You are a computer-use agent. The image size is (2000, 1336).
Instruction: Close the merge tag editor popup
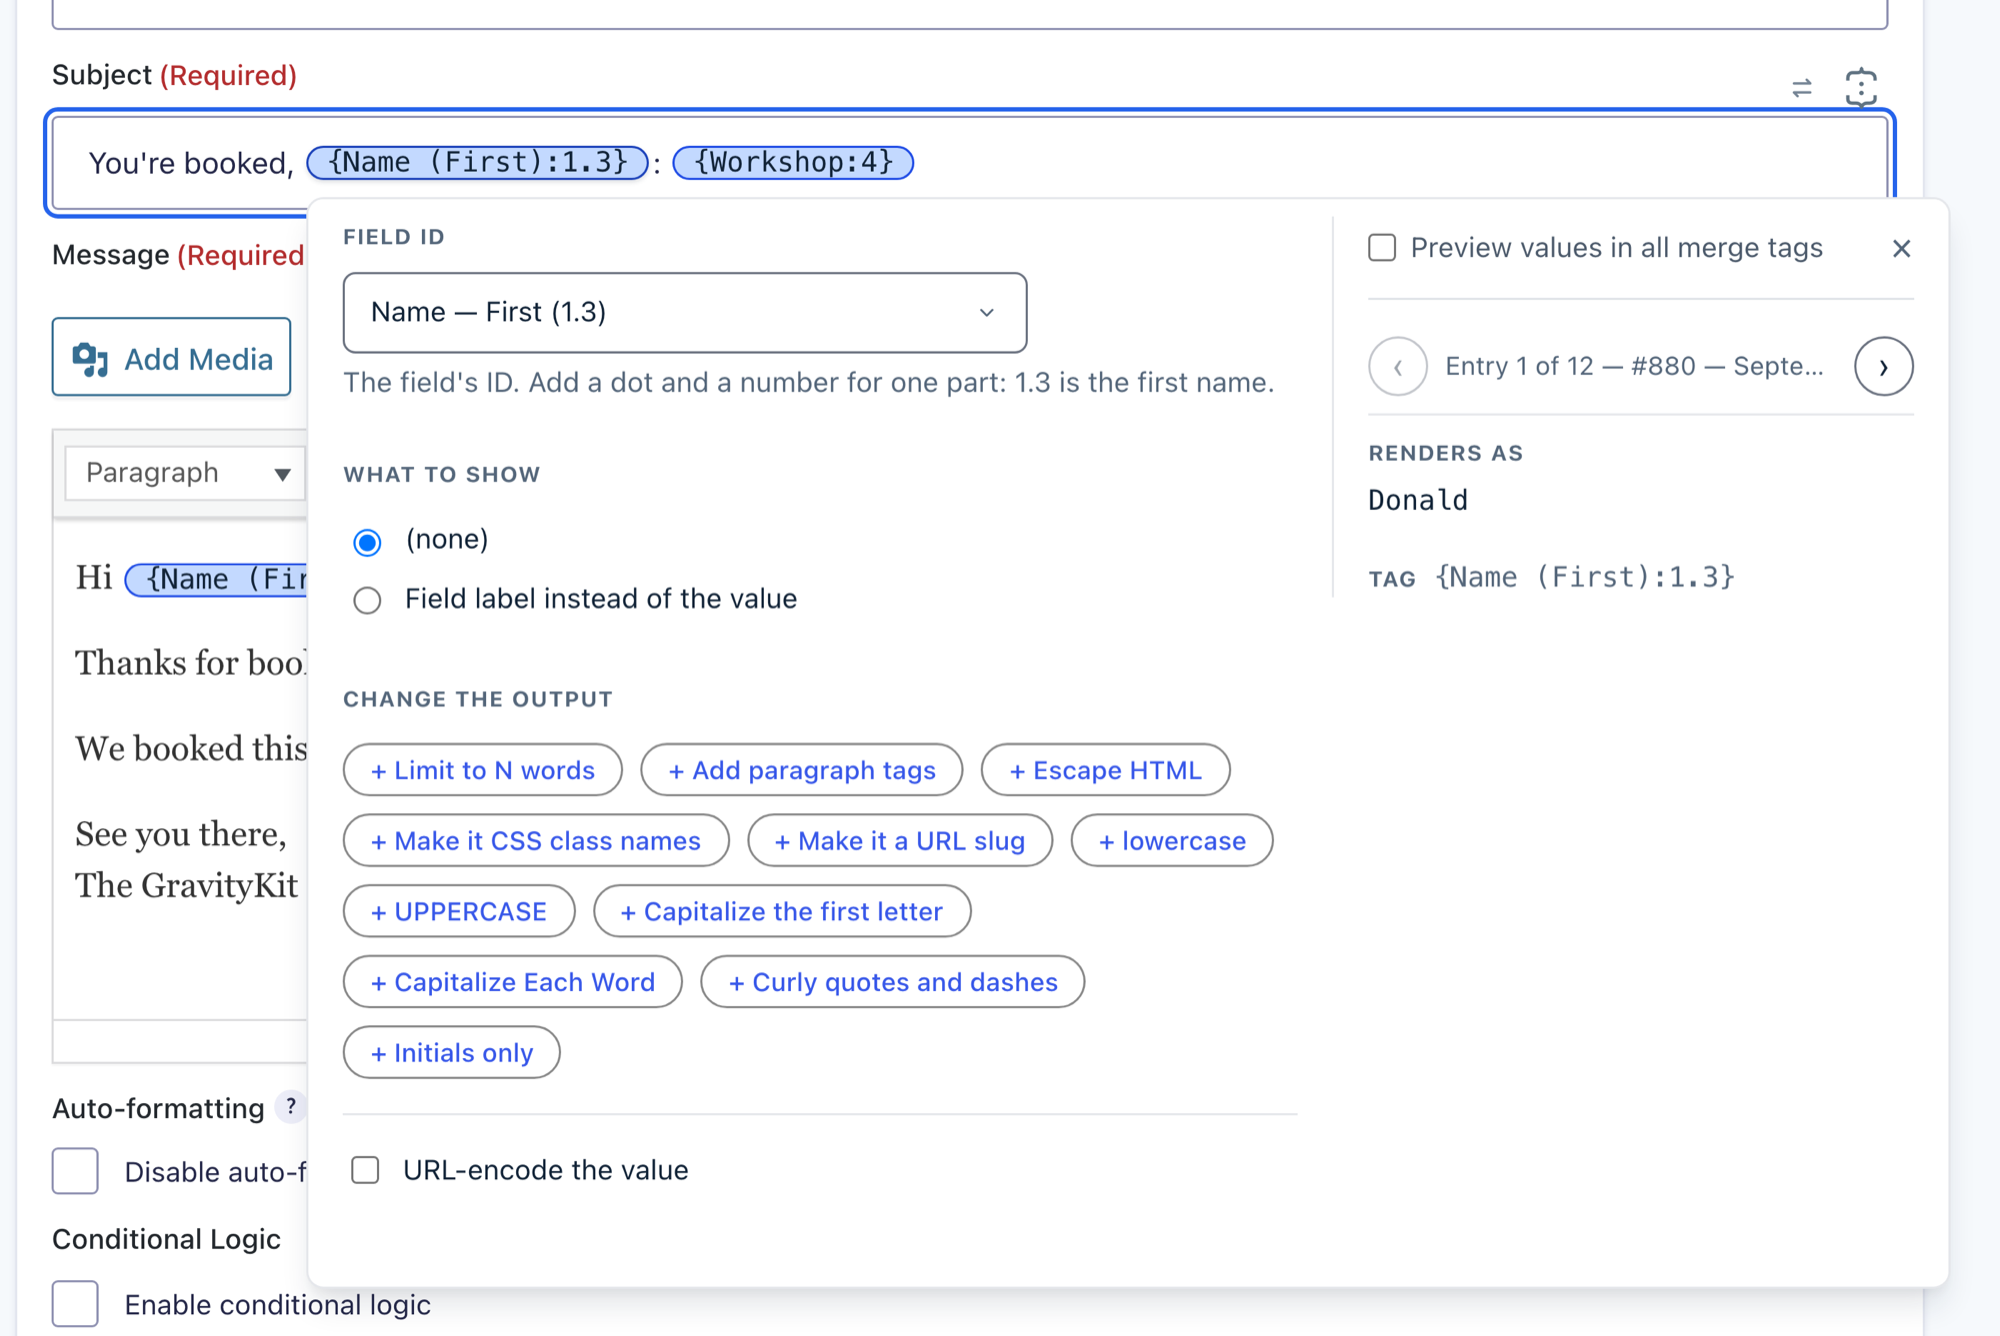pos(1901,249)
